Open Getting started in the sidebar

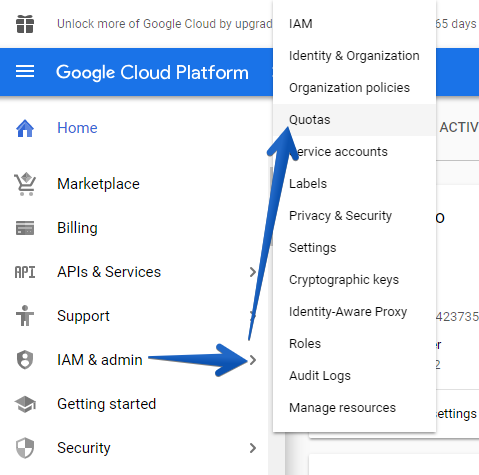[x=107, y=404]
